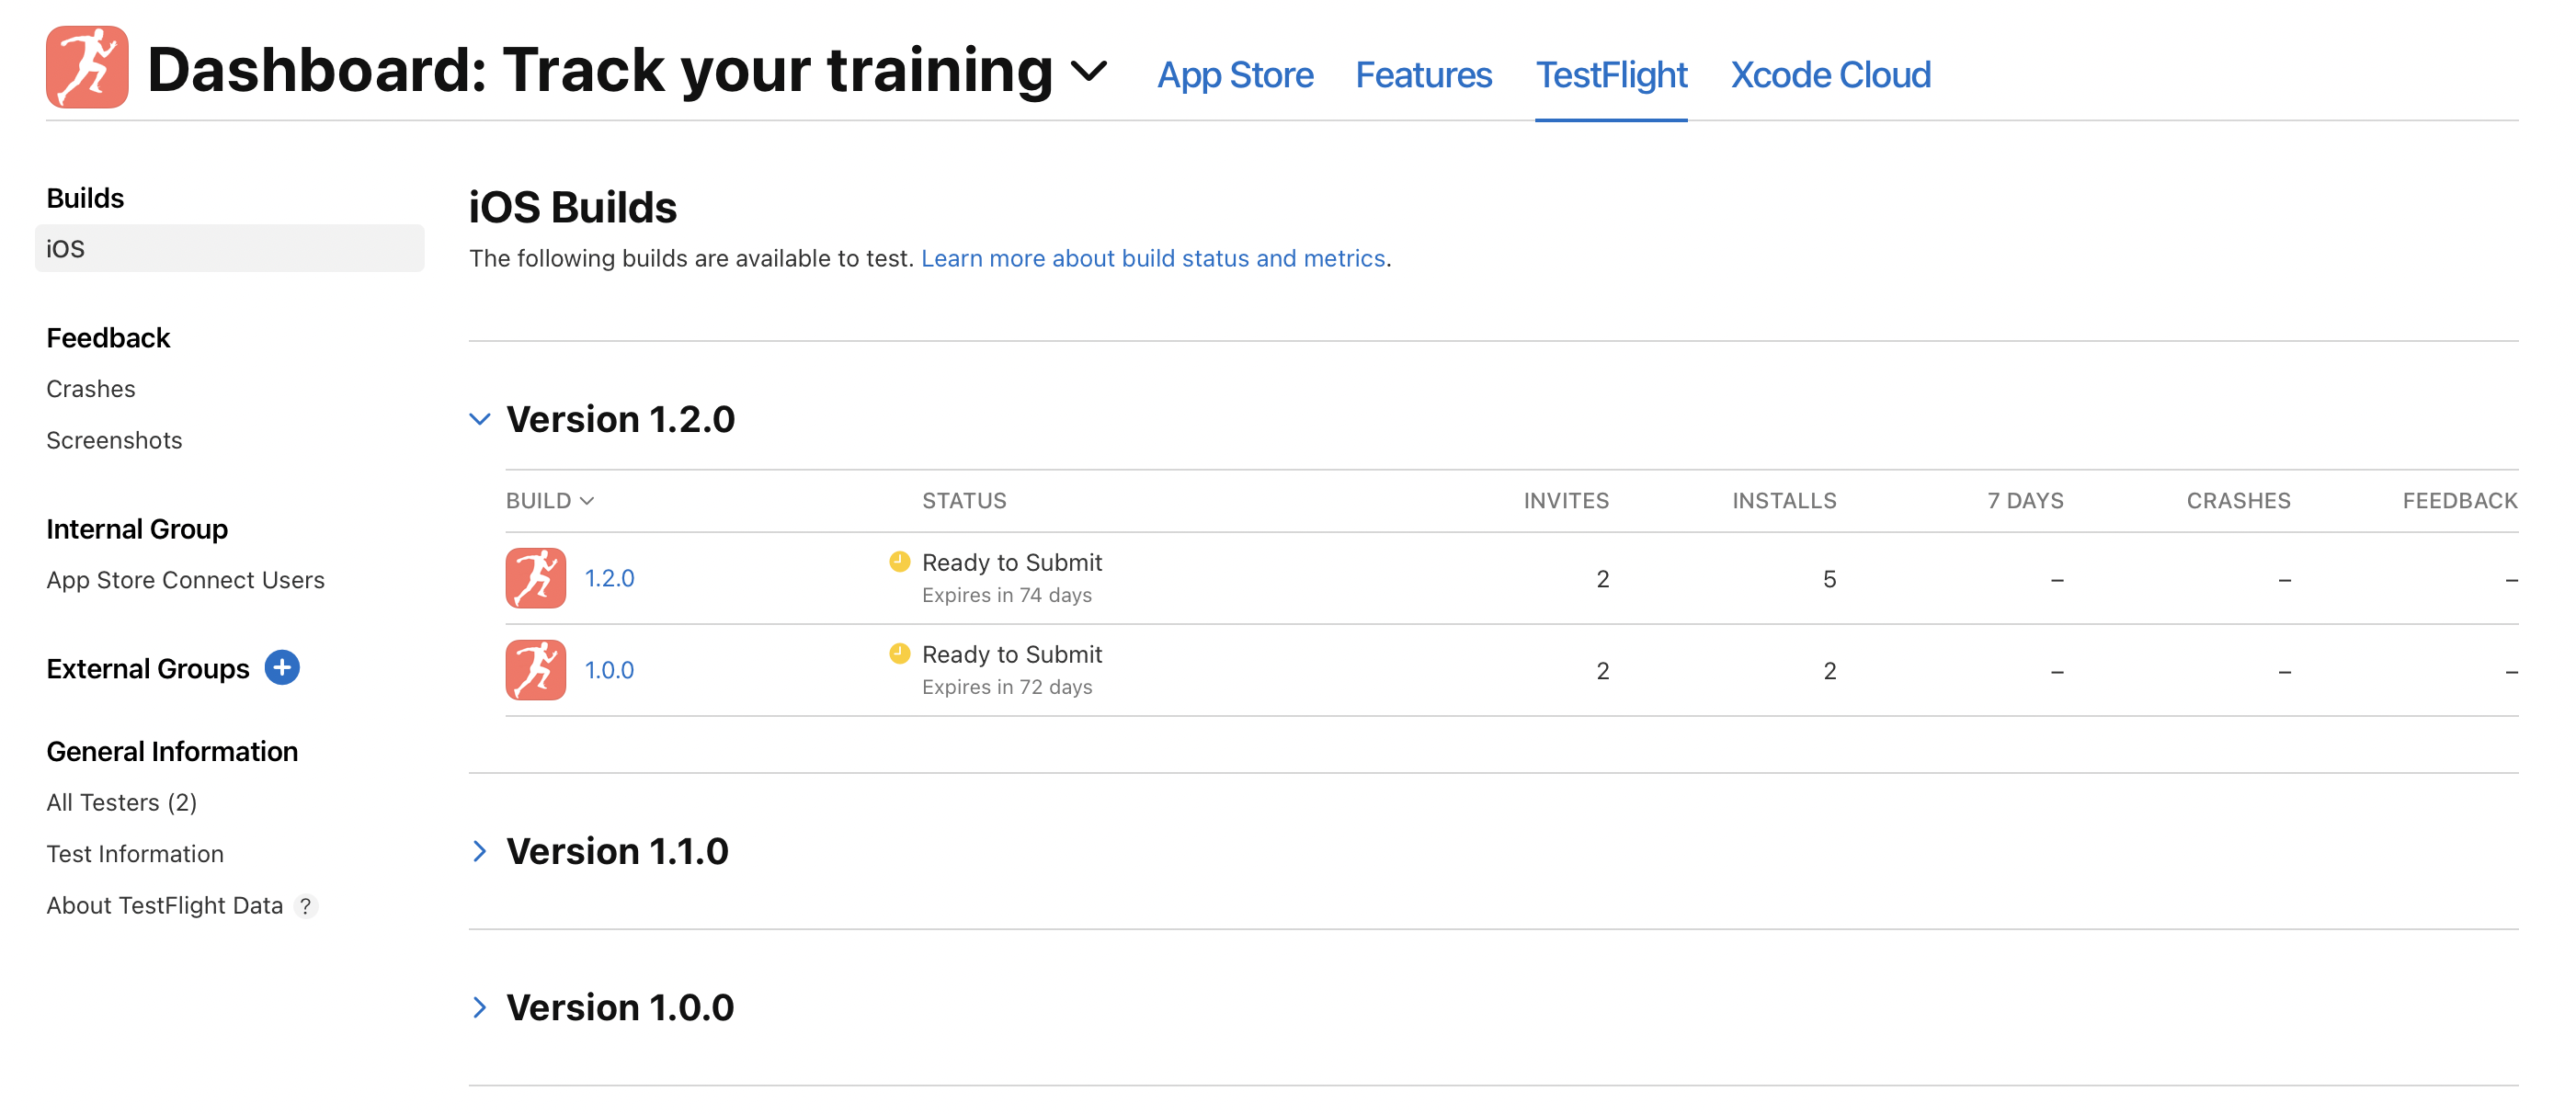Click yellow status icon for build 1.0.0
This screenshot has width=2576, height=1114.
click(x=899, y=653)
